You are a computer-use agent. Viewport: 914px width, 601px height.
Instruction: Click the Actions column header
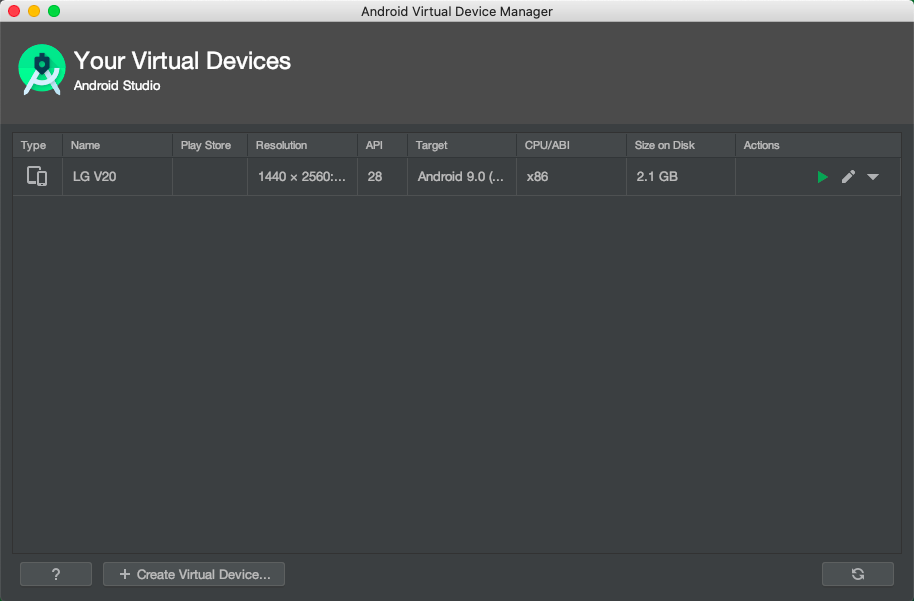tap(818, 145)
